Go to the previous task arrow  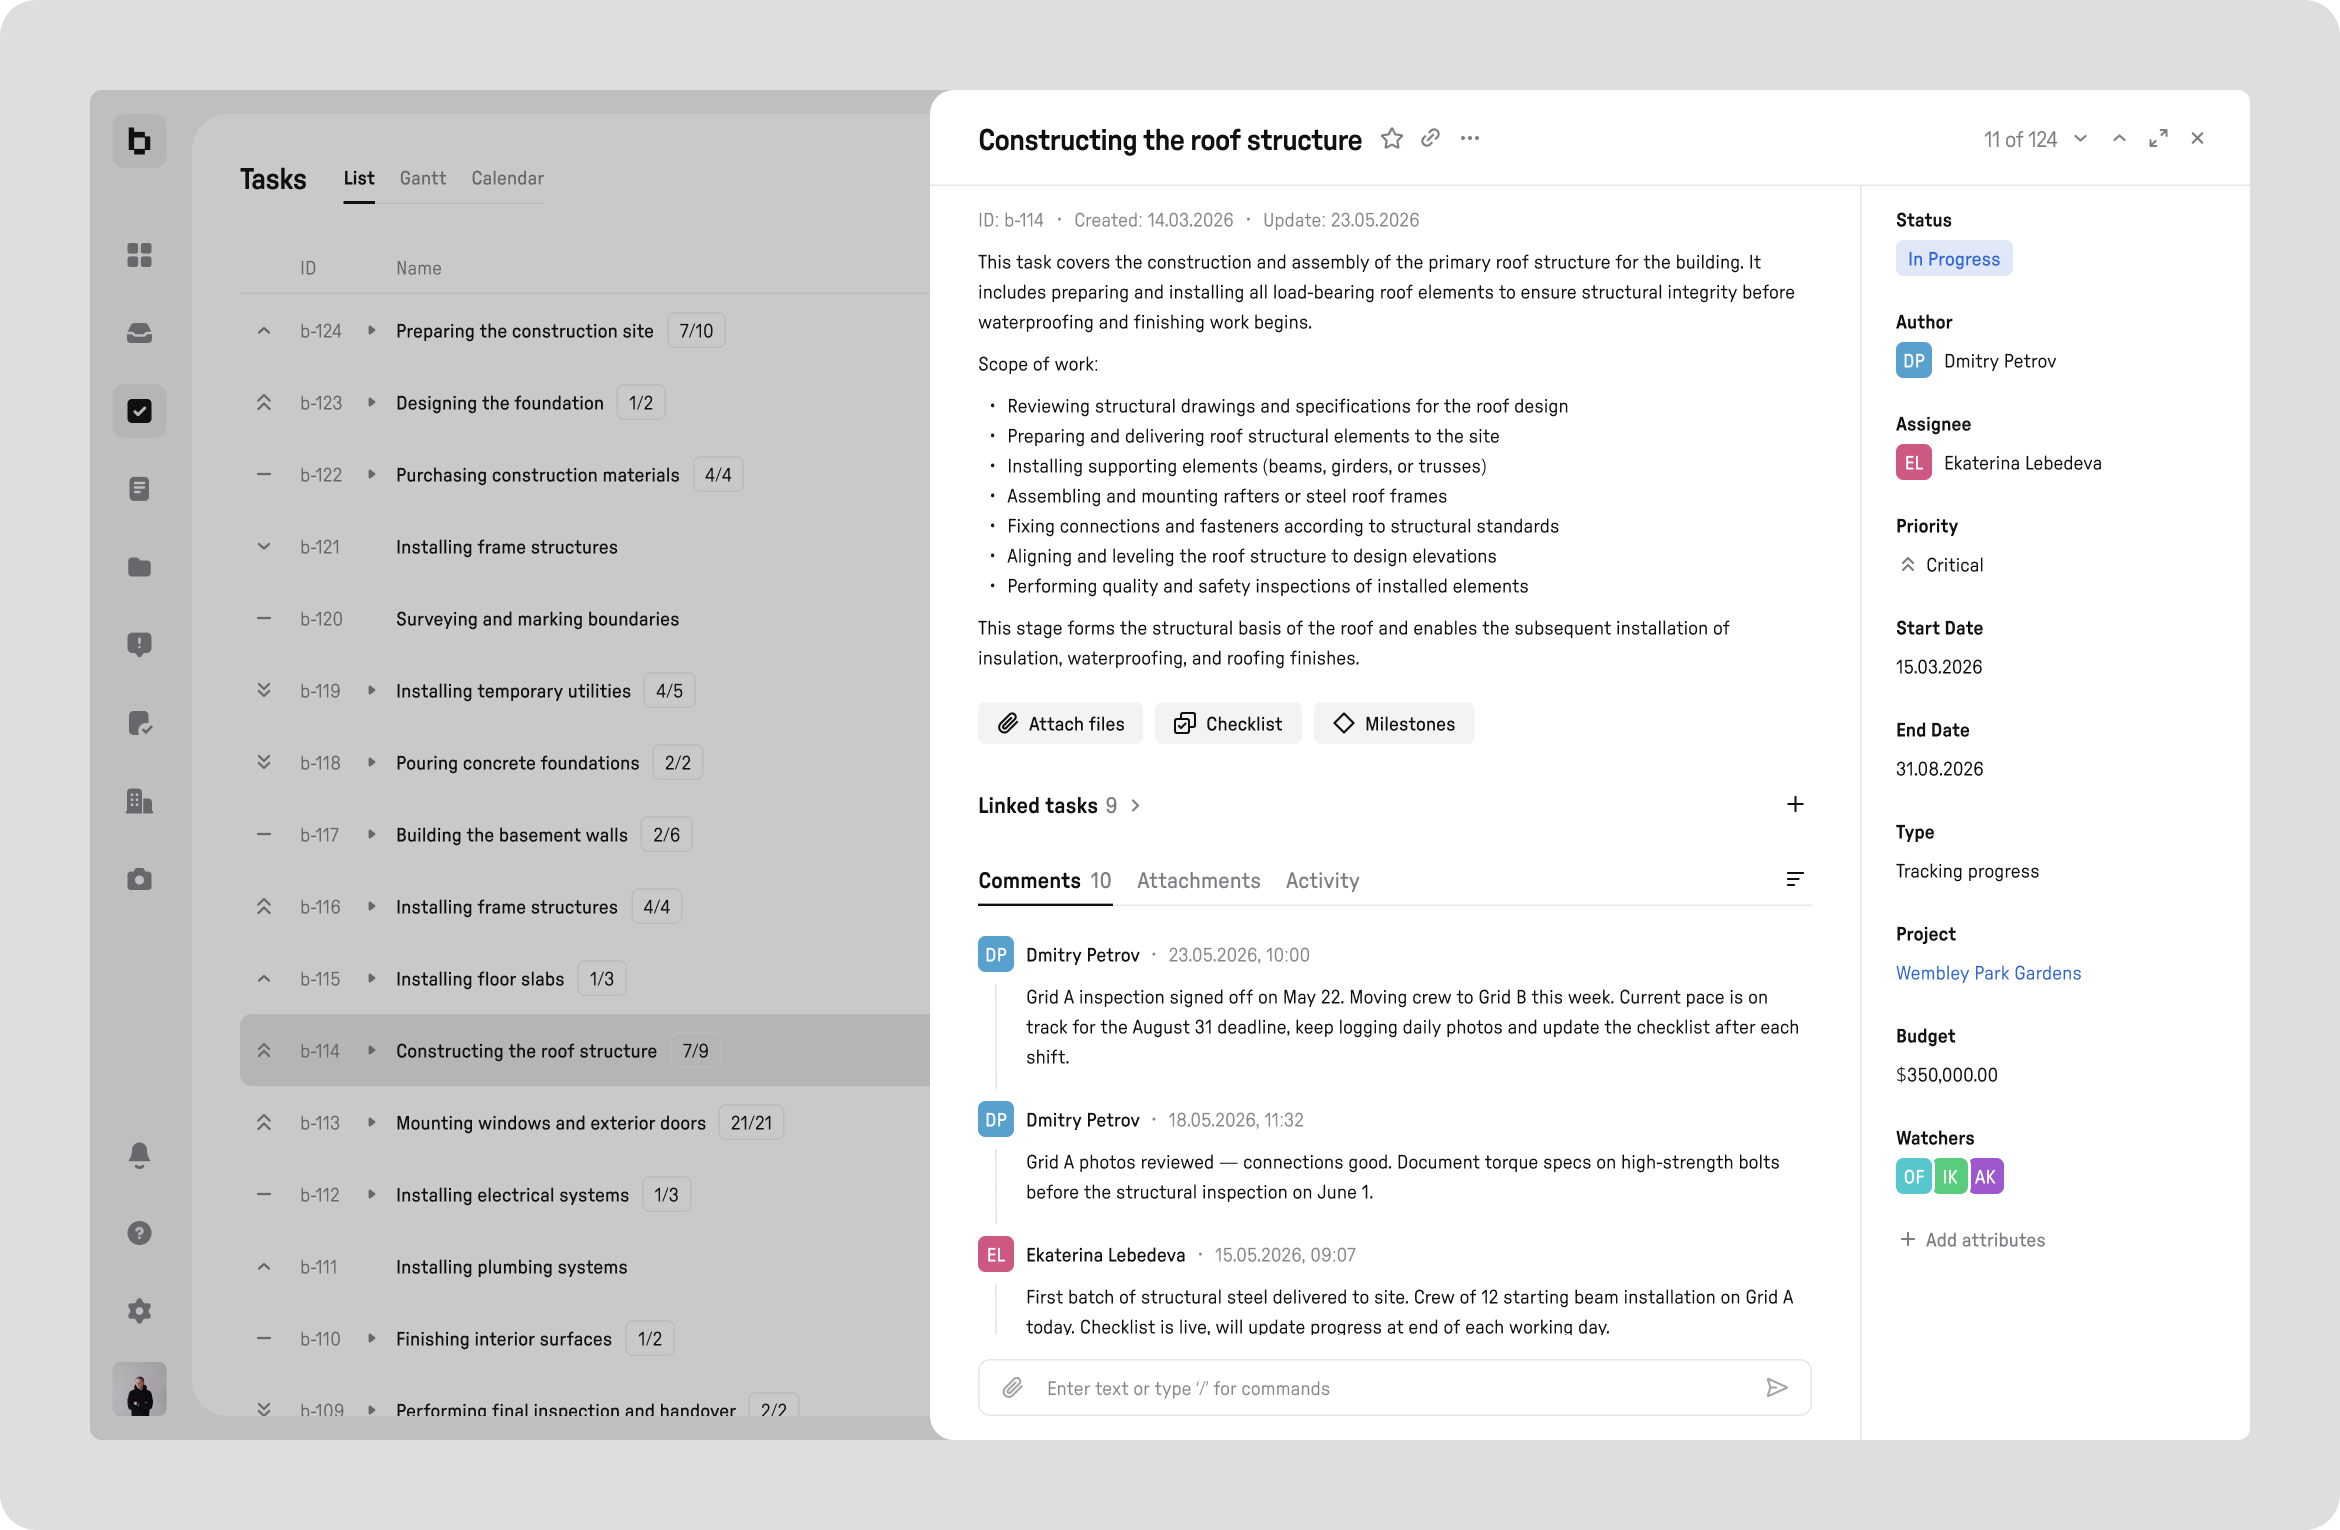coord(2119,138)
